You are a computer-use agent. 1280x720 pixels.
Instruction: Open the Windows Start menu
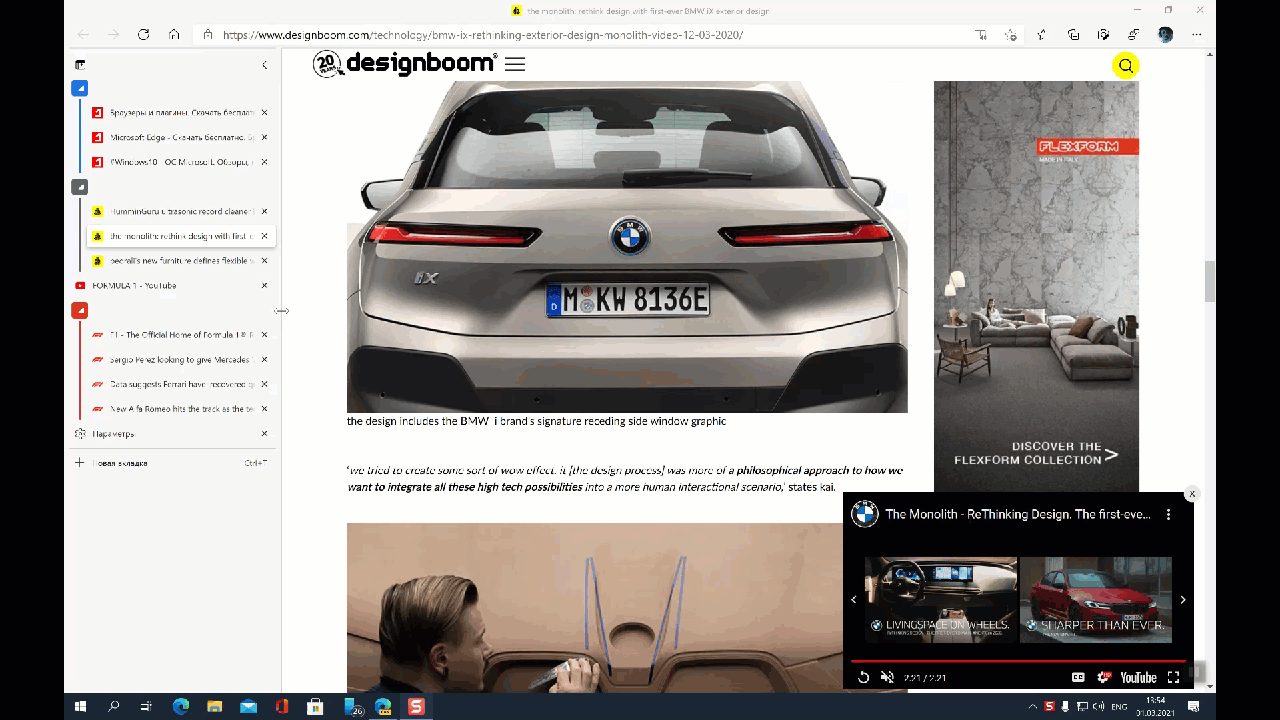pyautogui.click(x=80, y=706)
